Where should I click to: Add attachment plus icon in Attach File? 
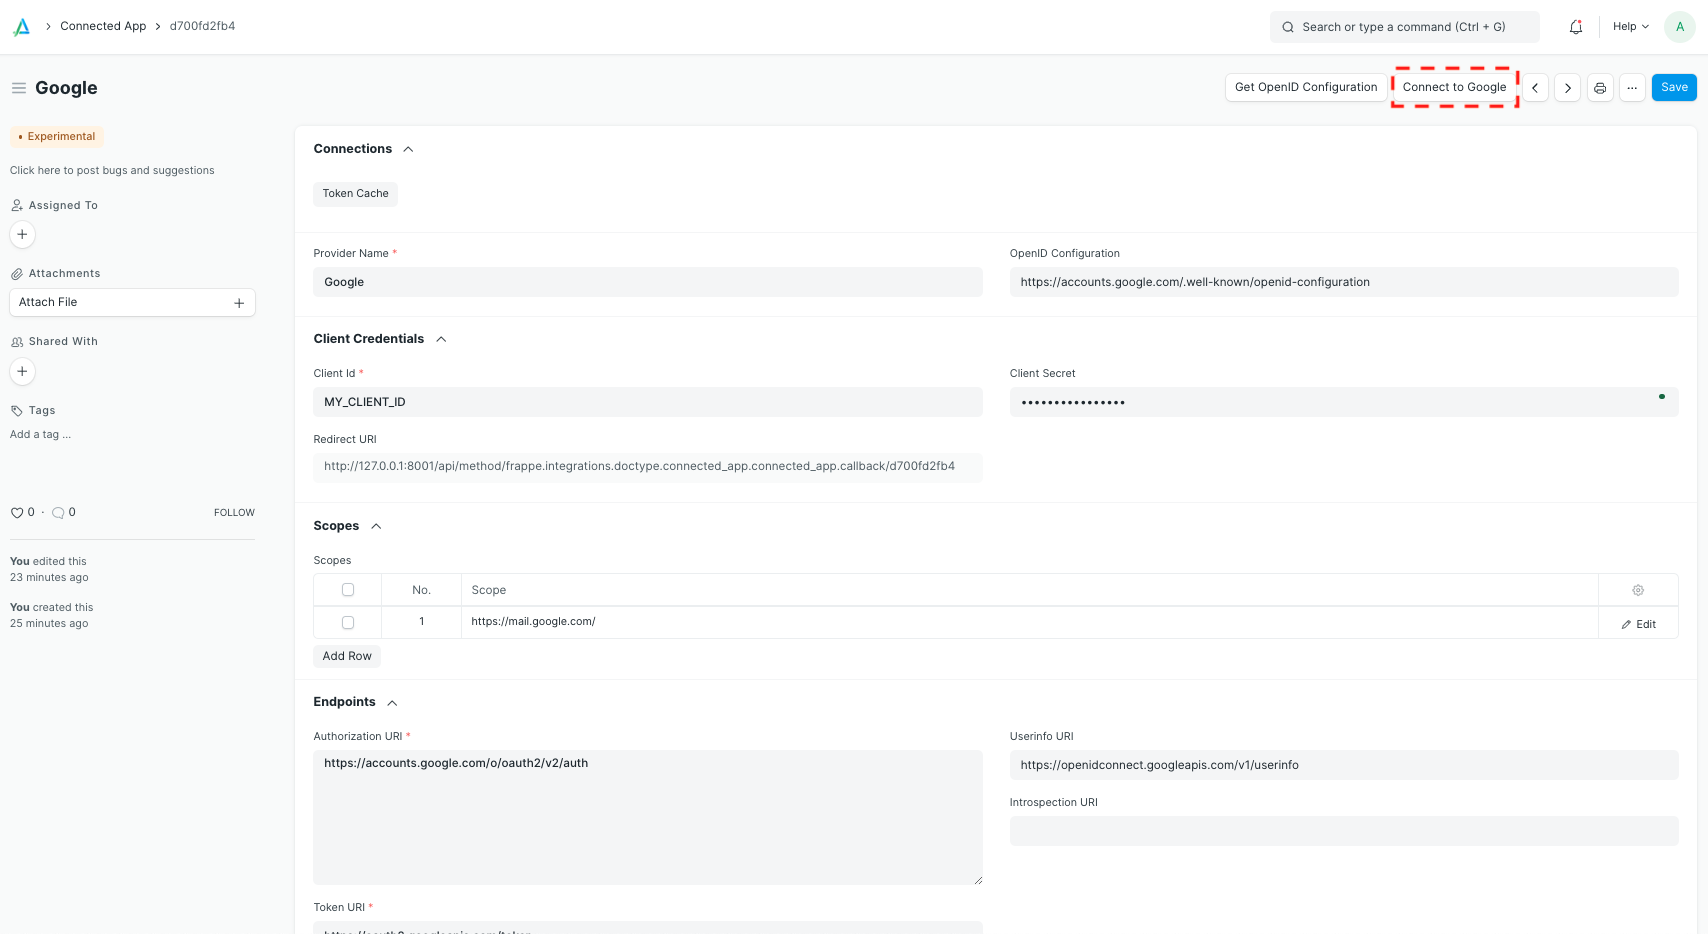pyautogui.click(x=239, y=303)
